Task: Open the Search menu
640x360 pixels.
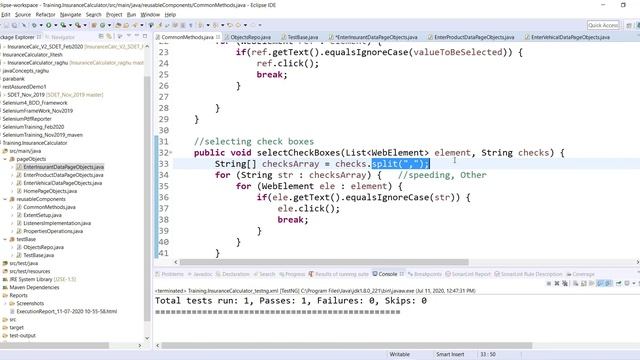Action: [x=93, y=15]
